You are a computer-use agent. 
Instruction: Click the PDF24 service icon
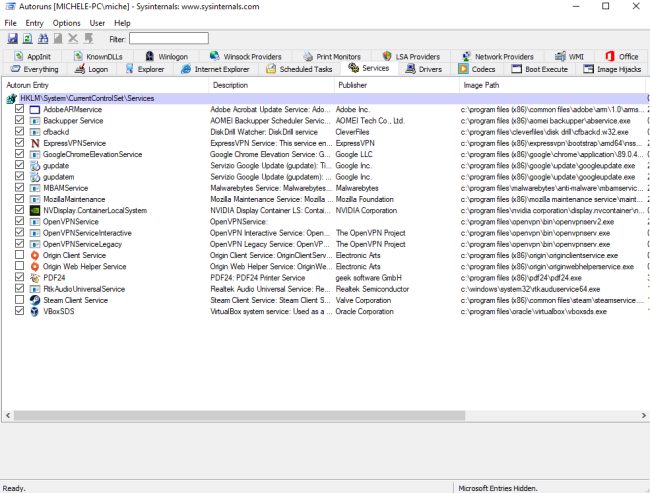coord(35,278)
